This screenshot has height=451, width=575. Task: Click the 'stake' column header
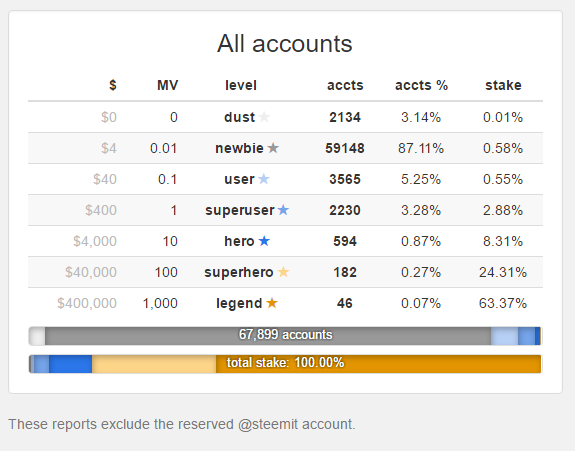pos(503,85)
